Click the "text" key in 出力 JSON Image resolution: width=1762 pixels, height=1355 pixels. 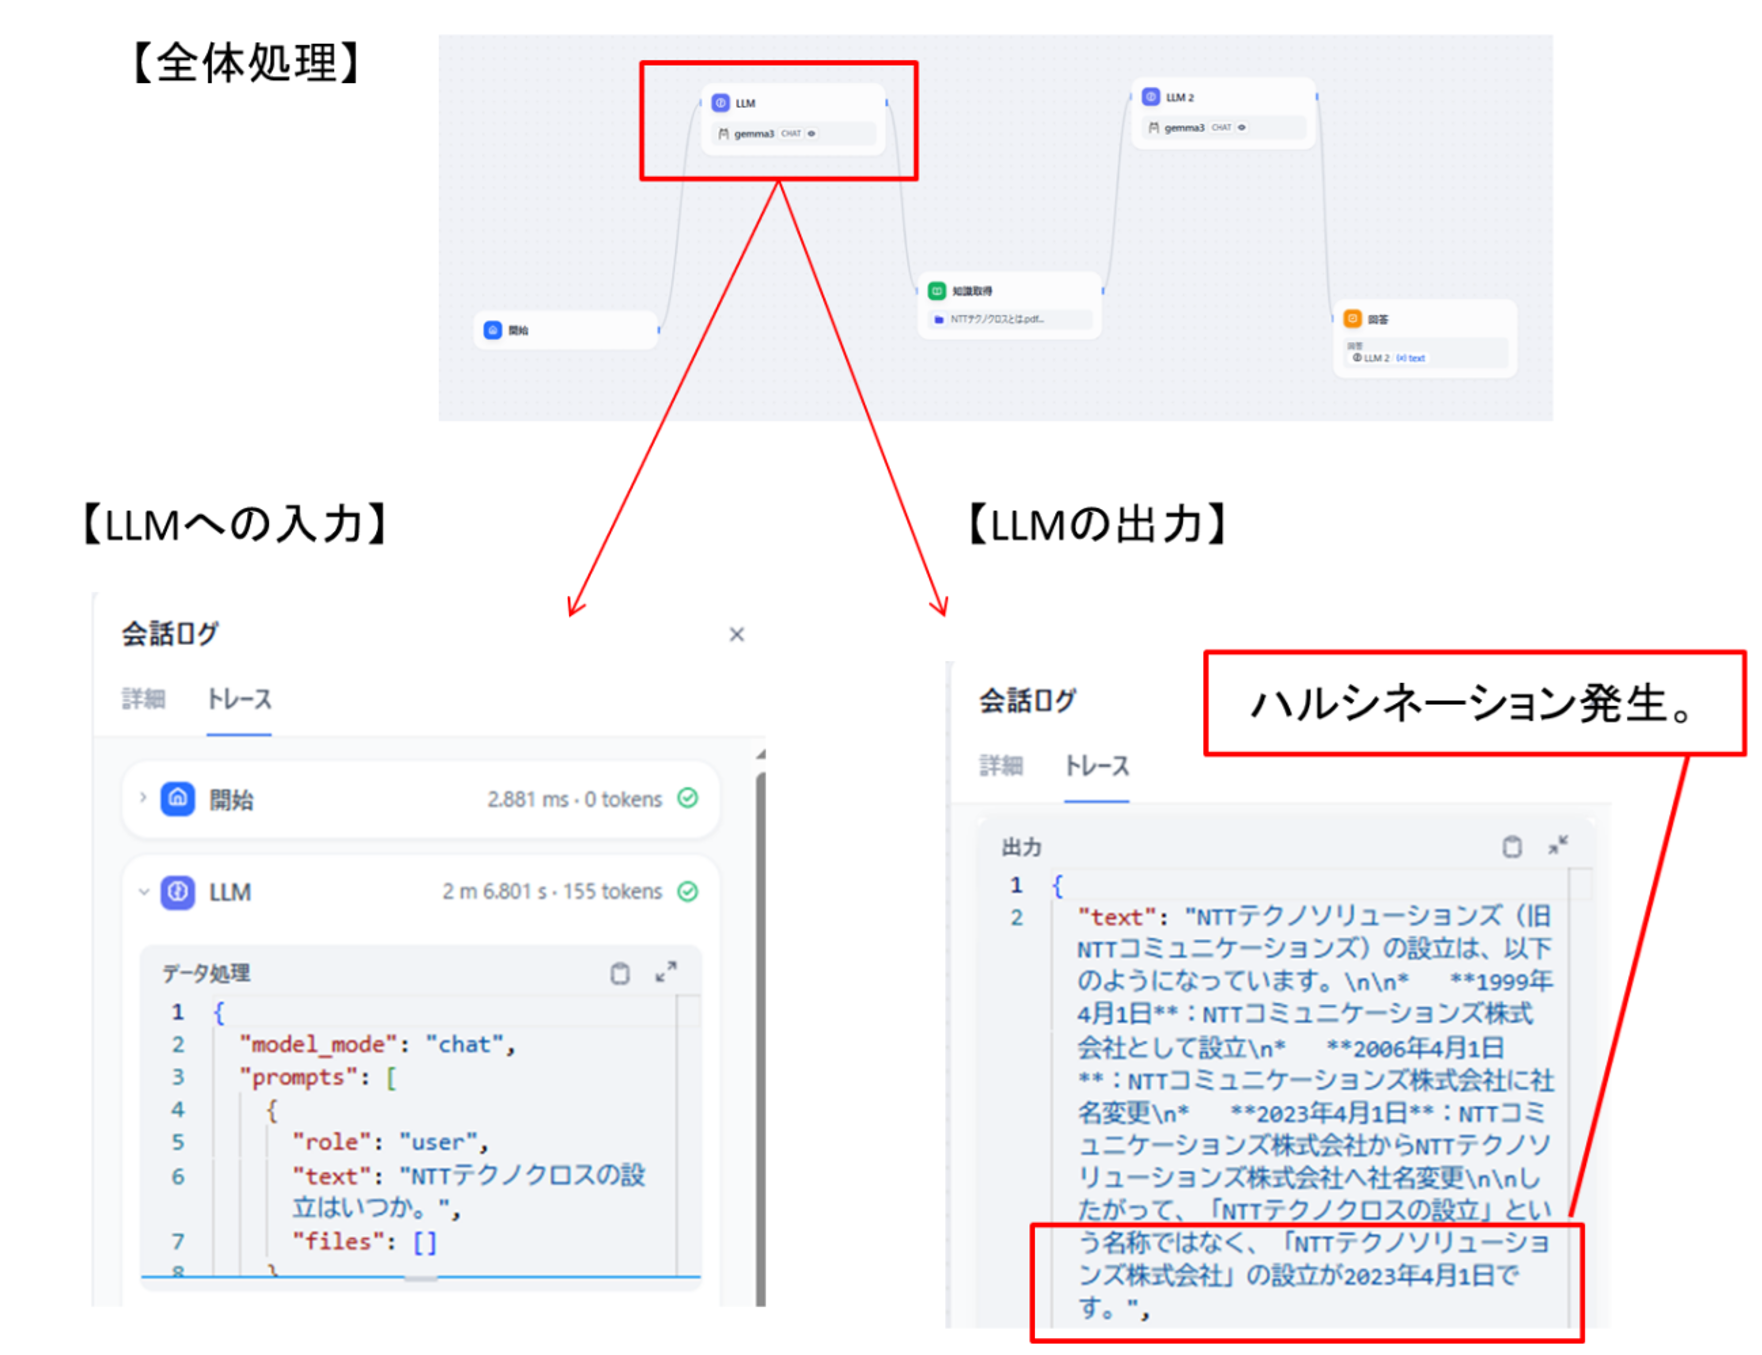pyautogui.click(x=1117, y=917)
